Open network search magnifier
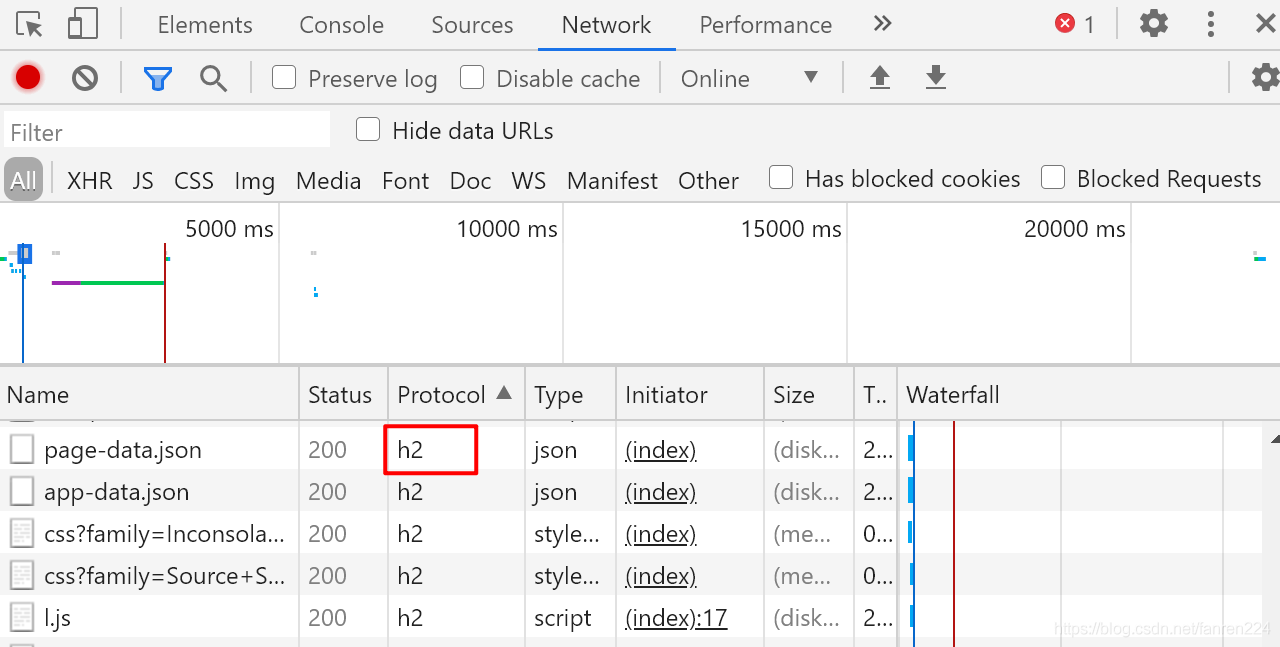The image size is (1280, 647). [213, 78]
